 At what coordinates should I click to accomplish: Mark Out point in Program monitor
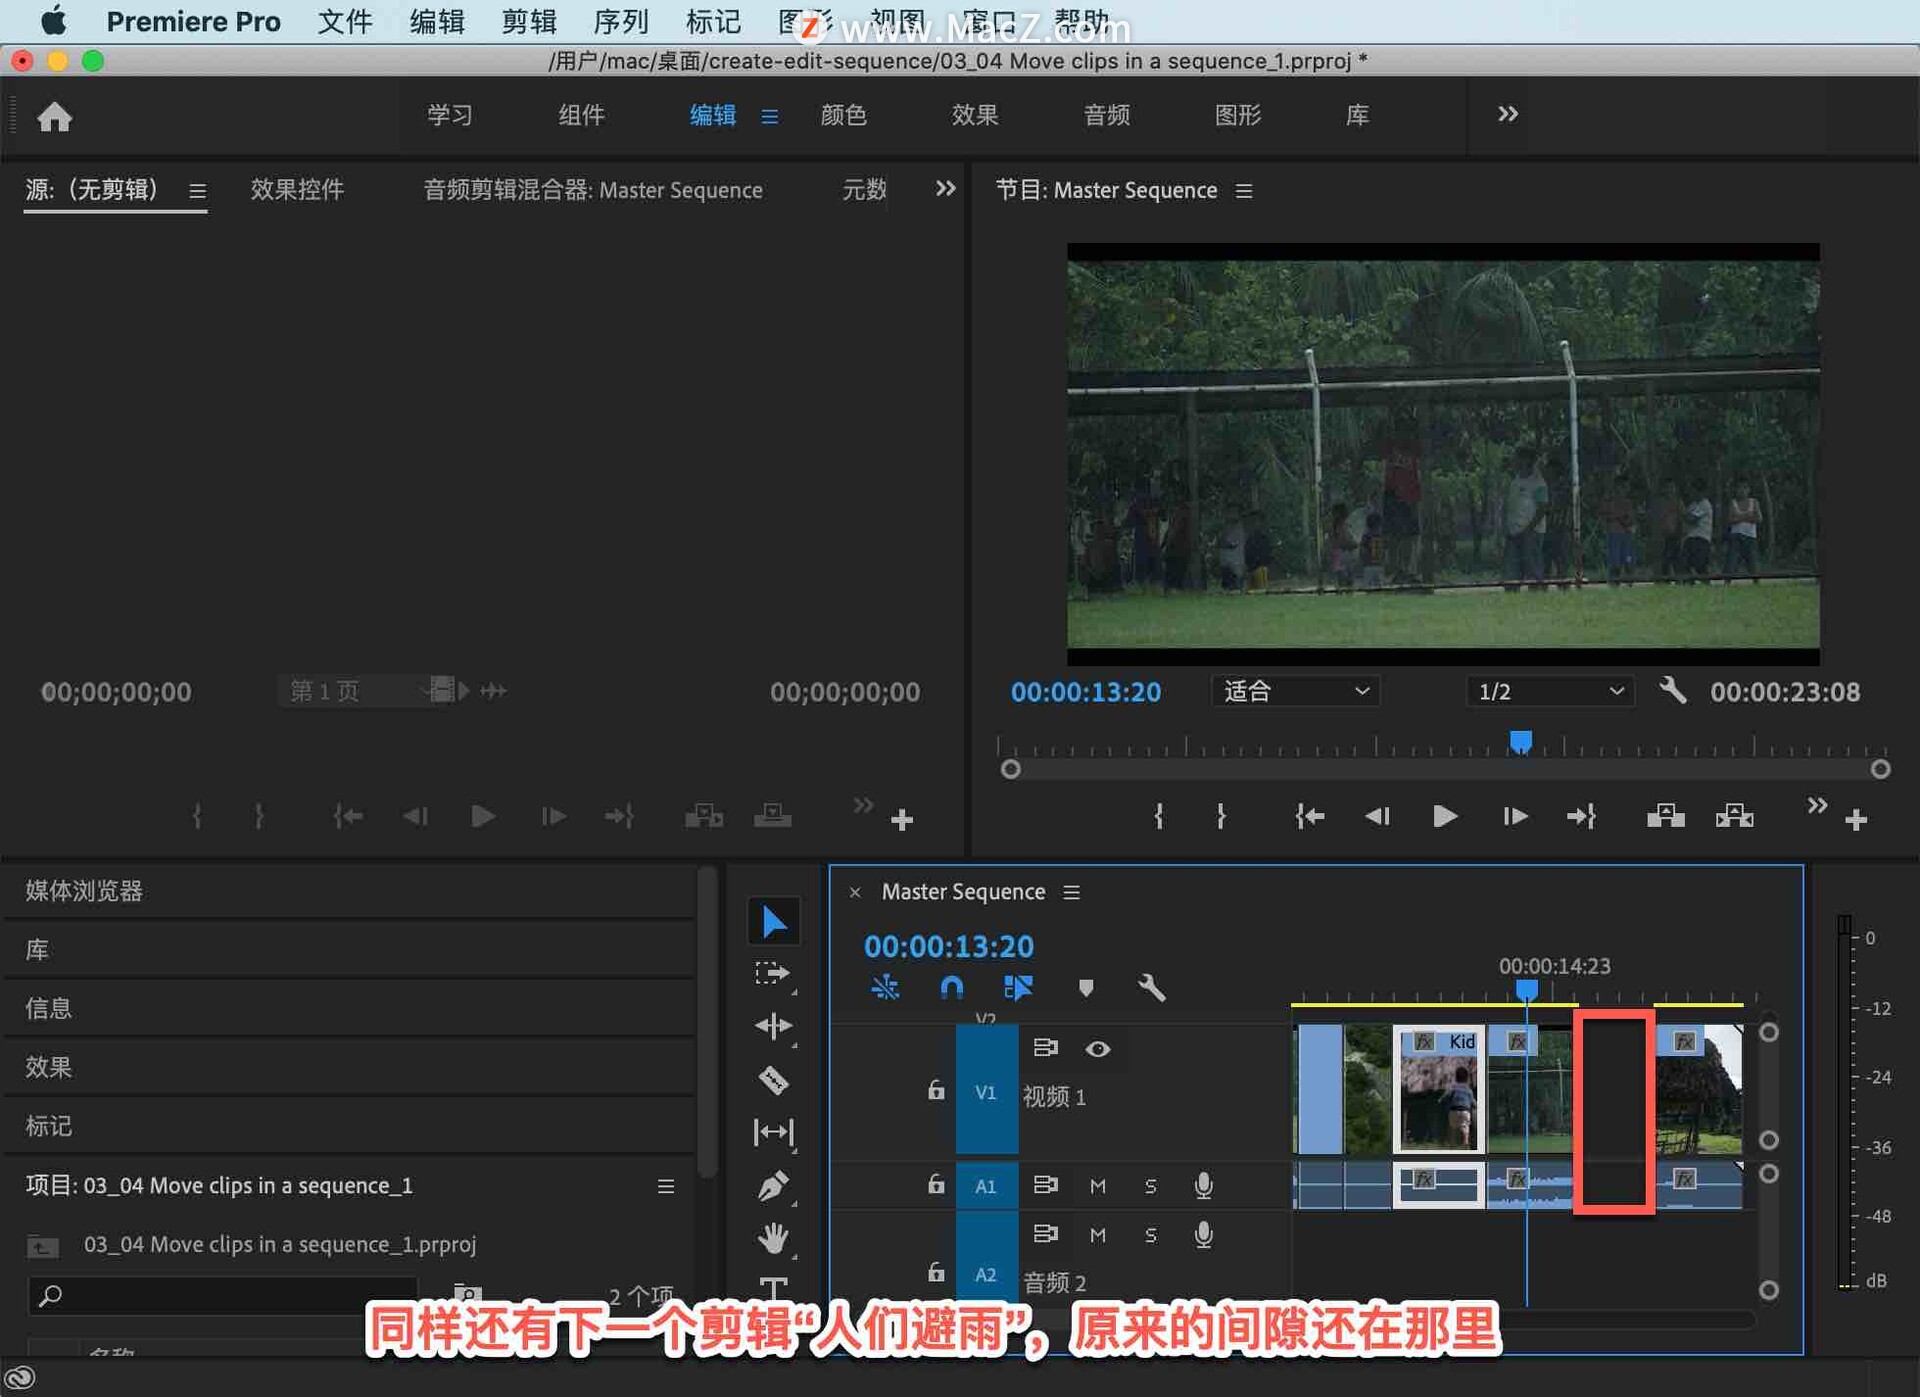pyautogui.click(x=1221, y=817)
